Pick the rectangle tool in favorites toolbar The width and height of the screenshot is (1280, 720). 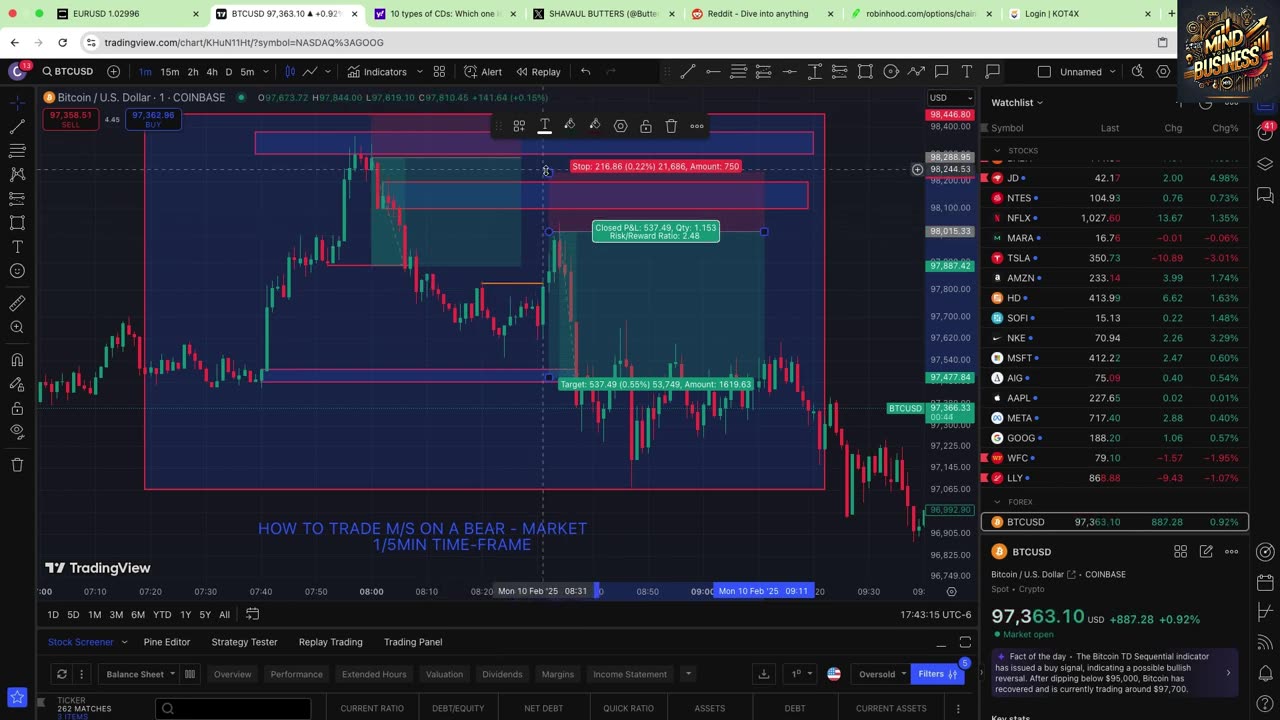(x=865, y=72)
